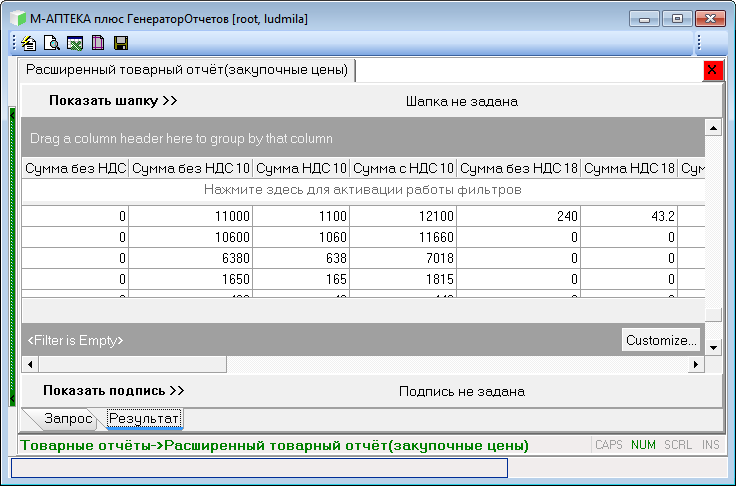The image size is (736, 486).
Task: Click CAPS indicator in status bar
Action: pos(609,445)
